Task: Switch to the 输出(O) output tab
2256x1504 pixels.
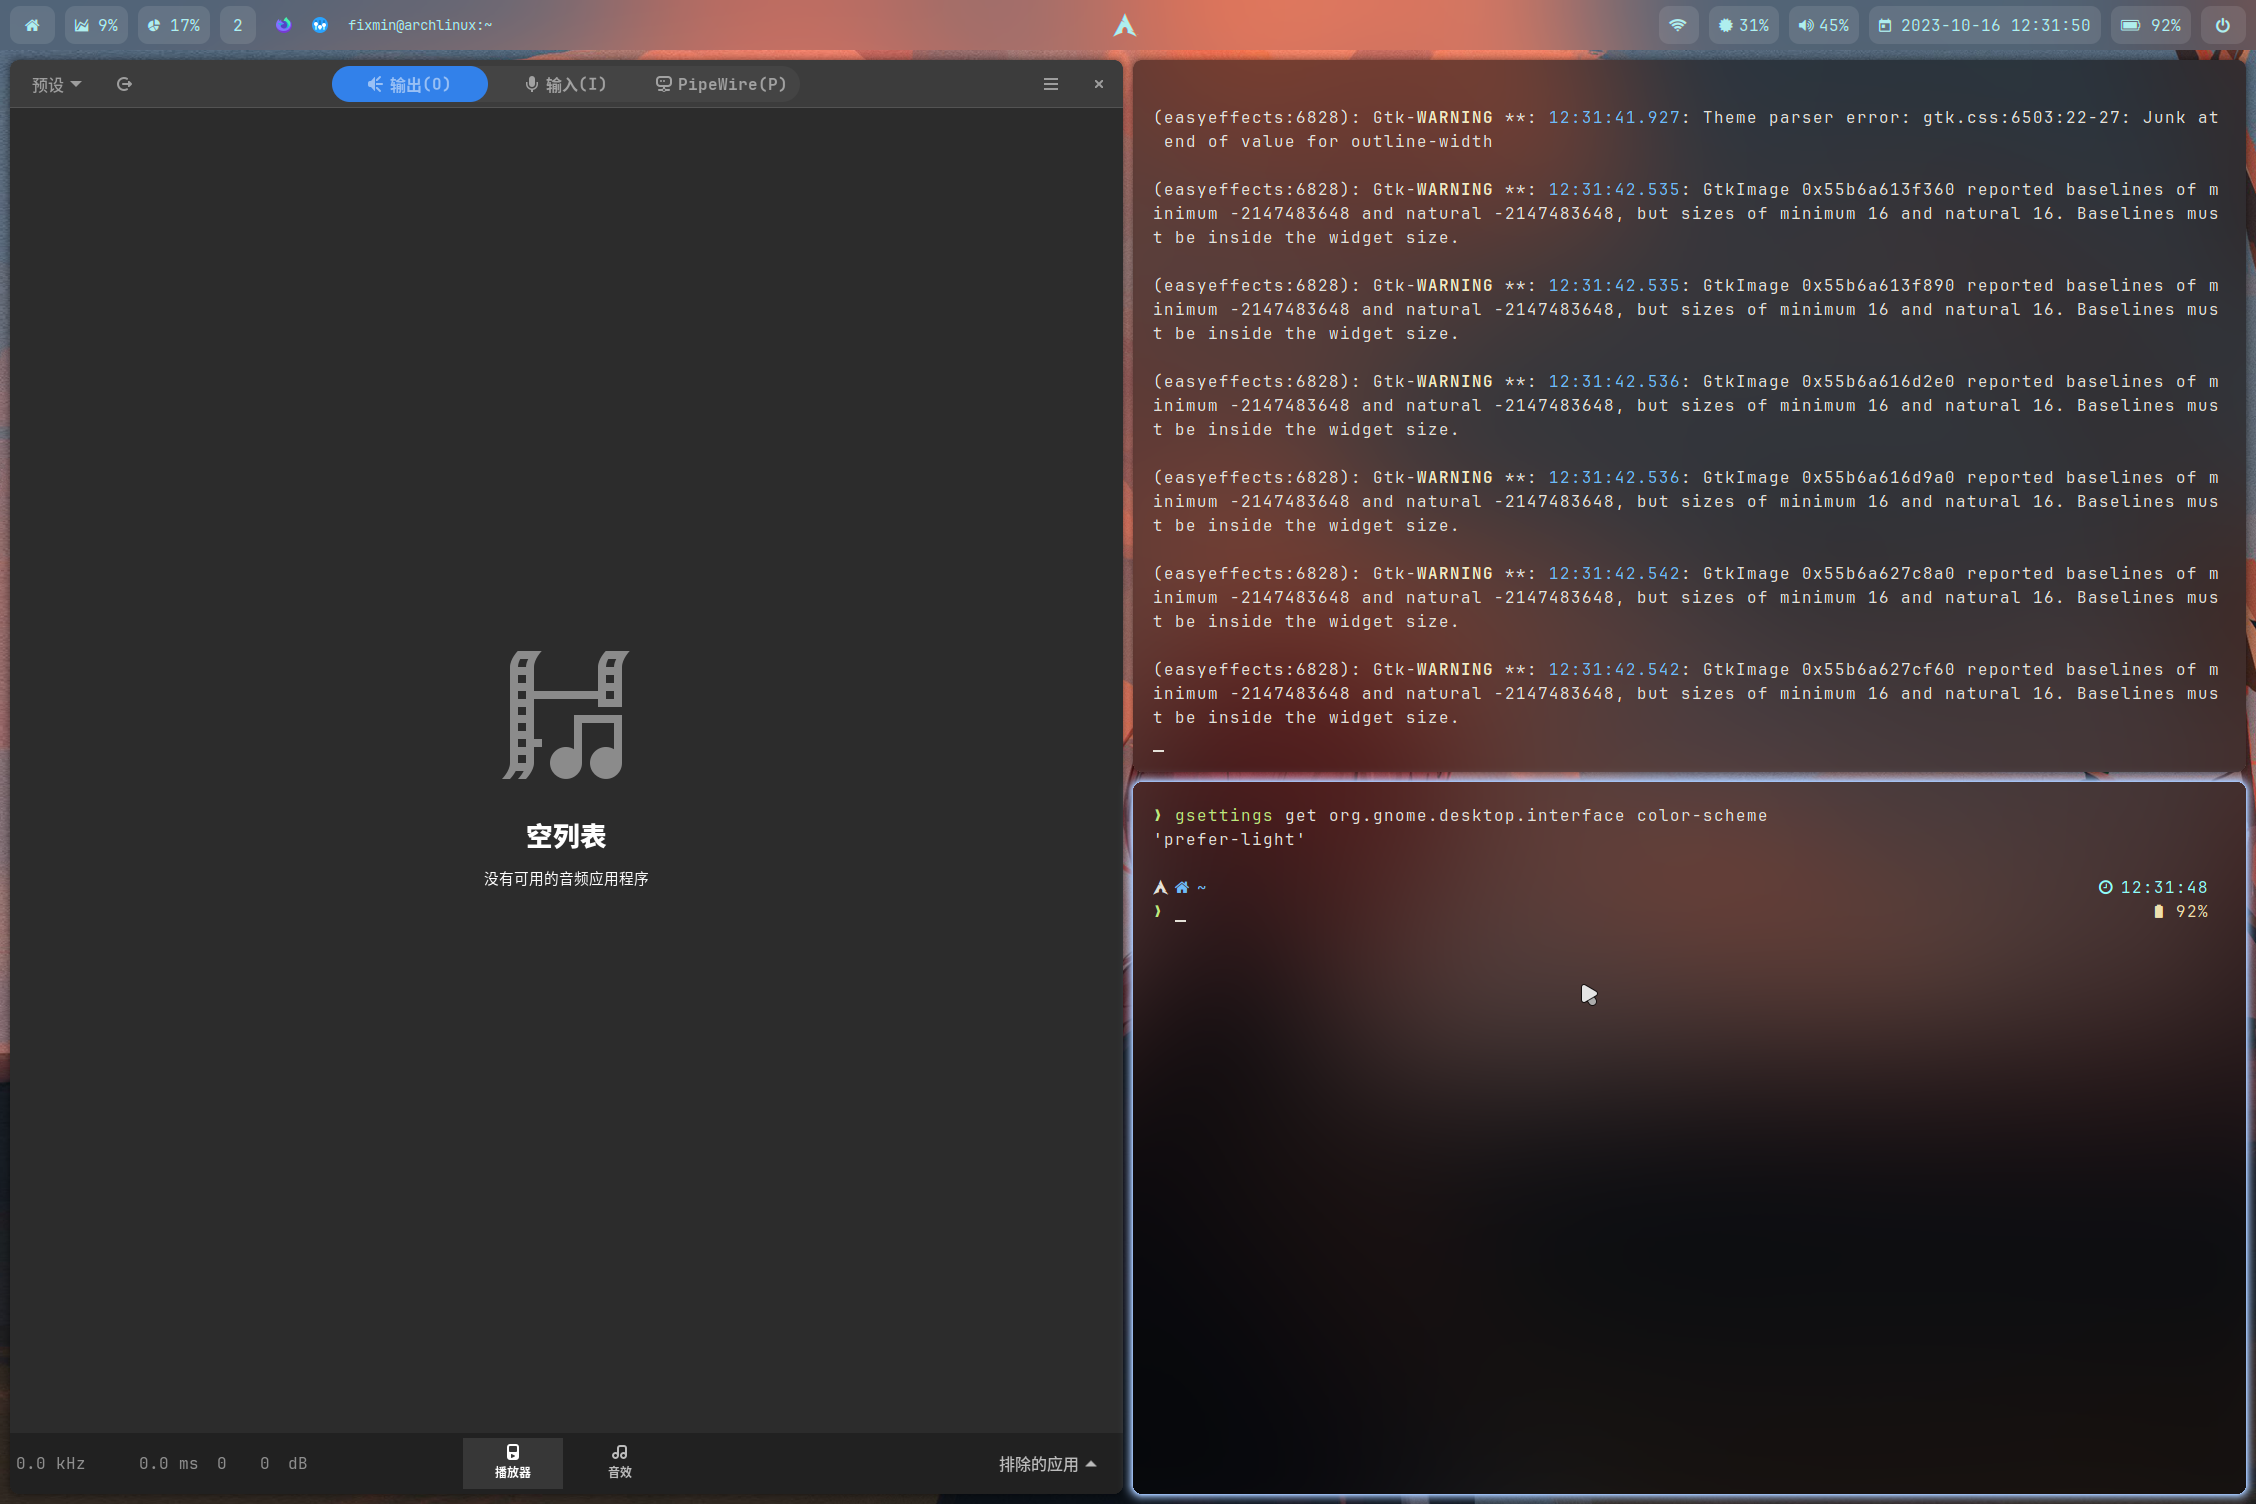Action: point(410,84)
